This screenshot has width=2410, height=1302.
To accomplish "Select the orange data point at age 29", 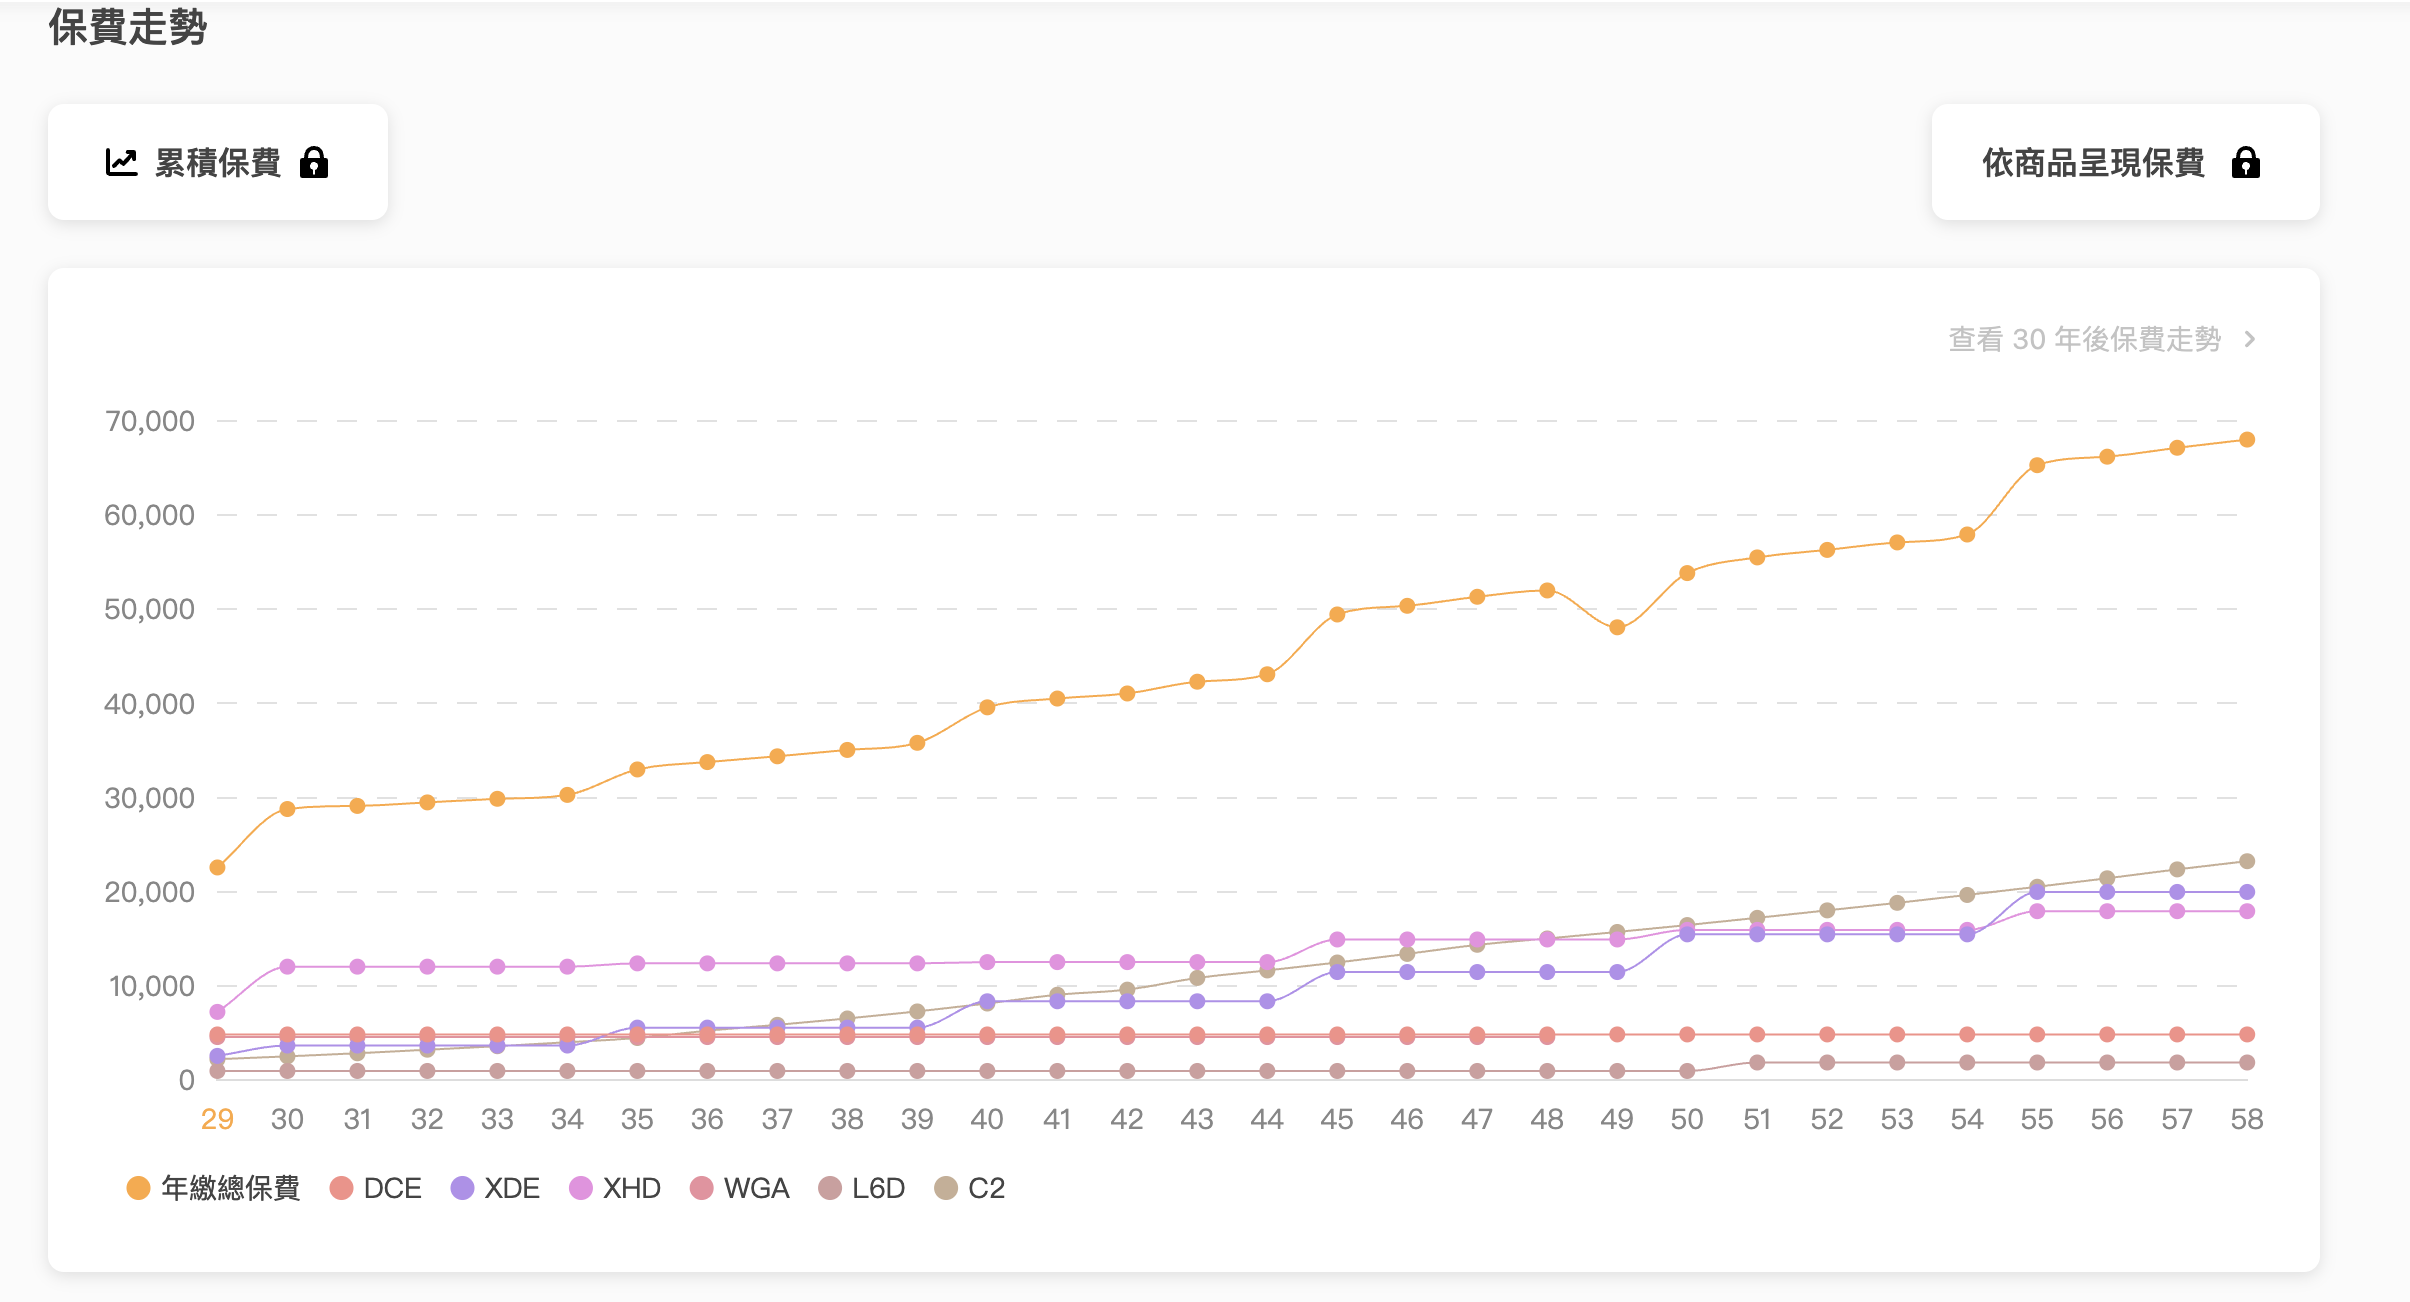I will 217,867.
